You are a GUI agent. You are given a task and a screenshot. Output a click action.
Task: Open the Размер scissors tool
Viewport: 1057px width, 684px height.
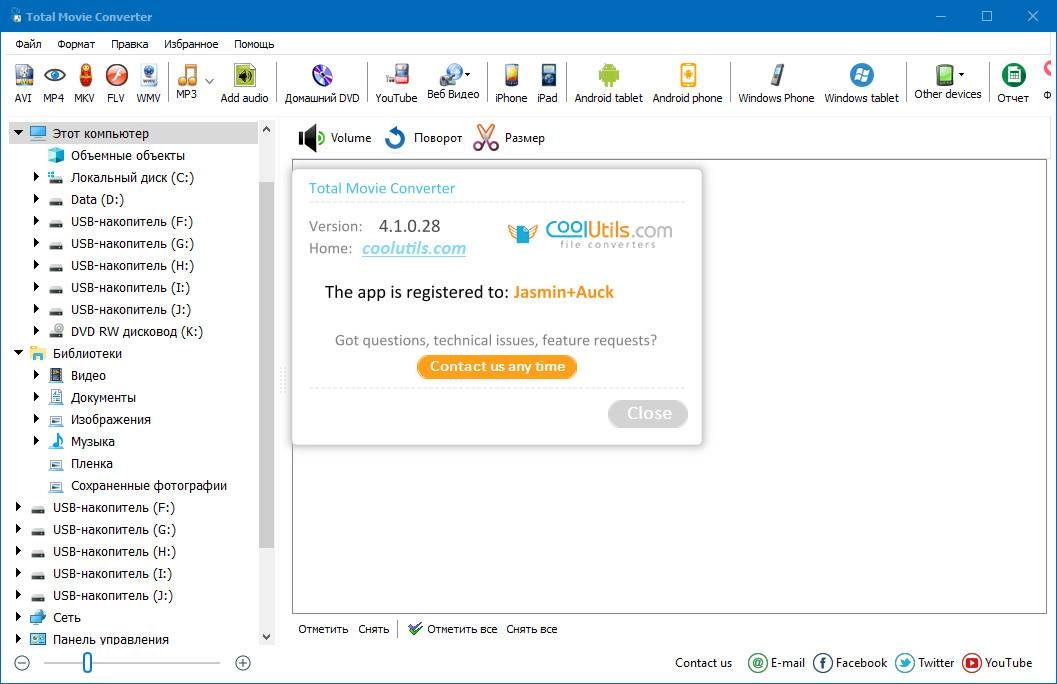tap(509, 137)
